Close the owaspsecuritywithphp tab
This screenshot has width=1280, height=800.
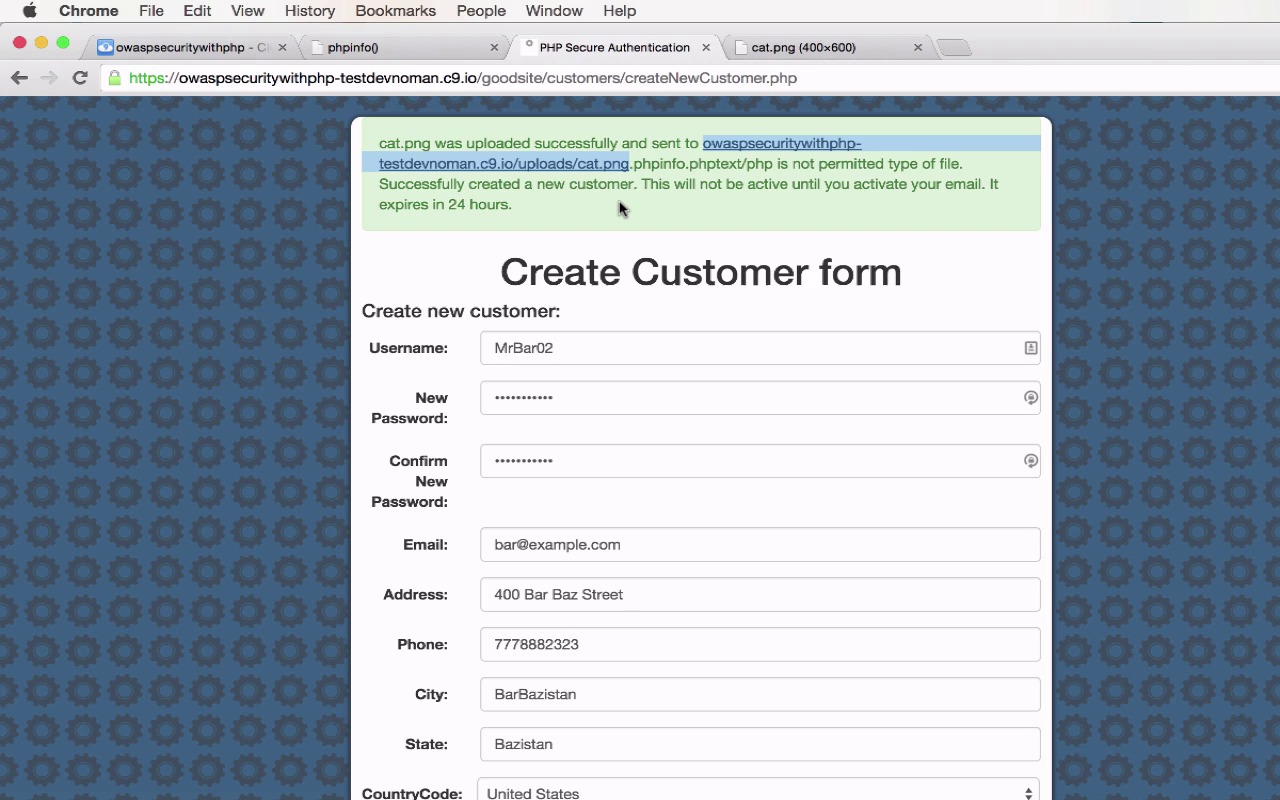[282, 47]
